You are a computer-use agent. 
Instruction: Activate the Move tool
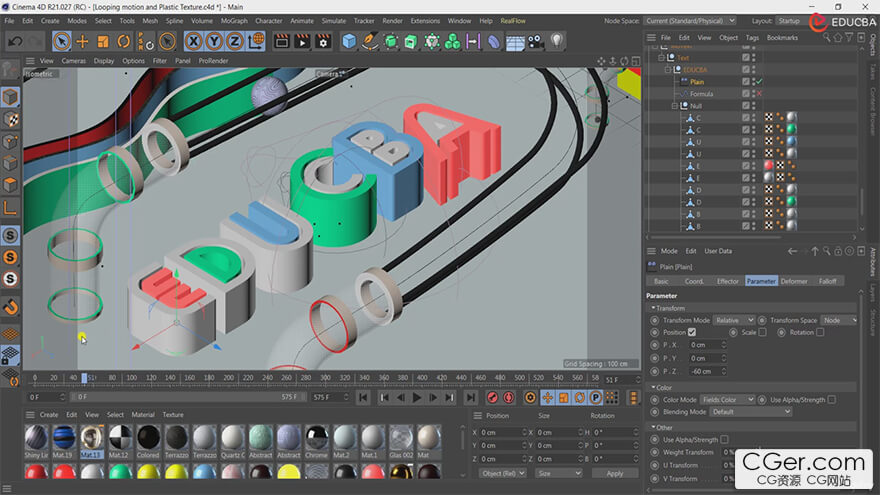coord(82,42)
